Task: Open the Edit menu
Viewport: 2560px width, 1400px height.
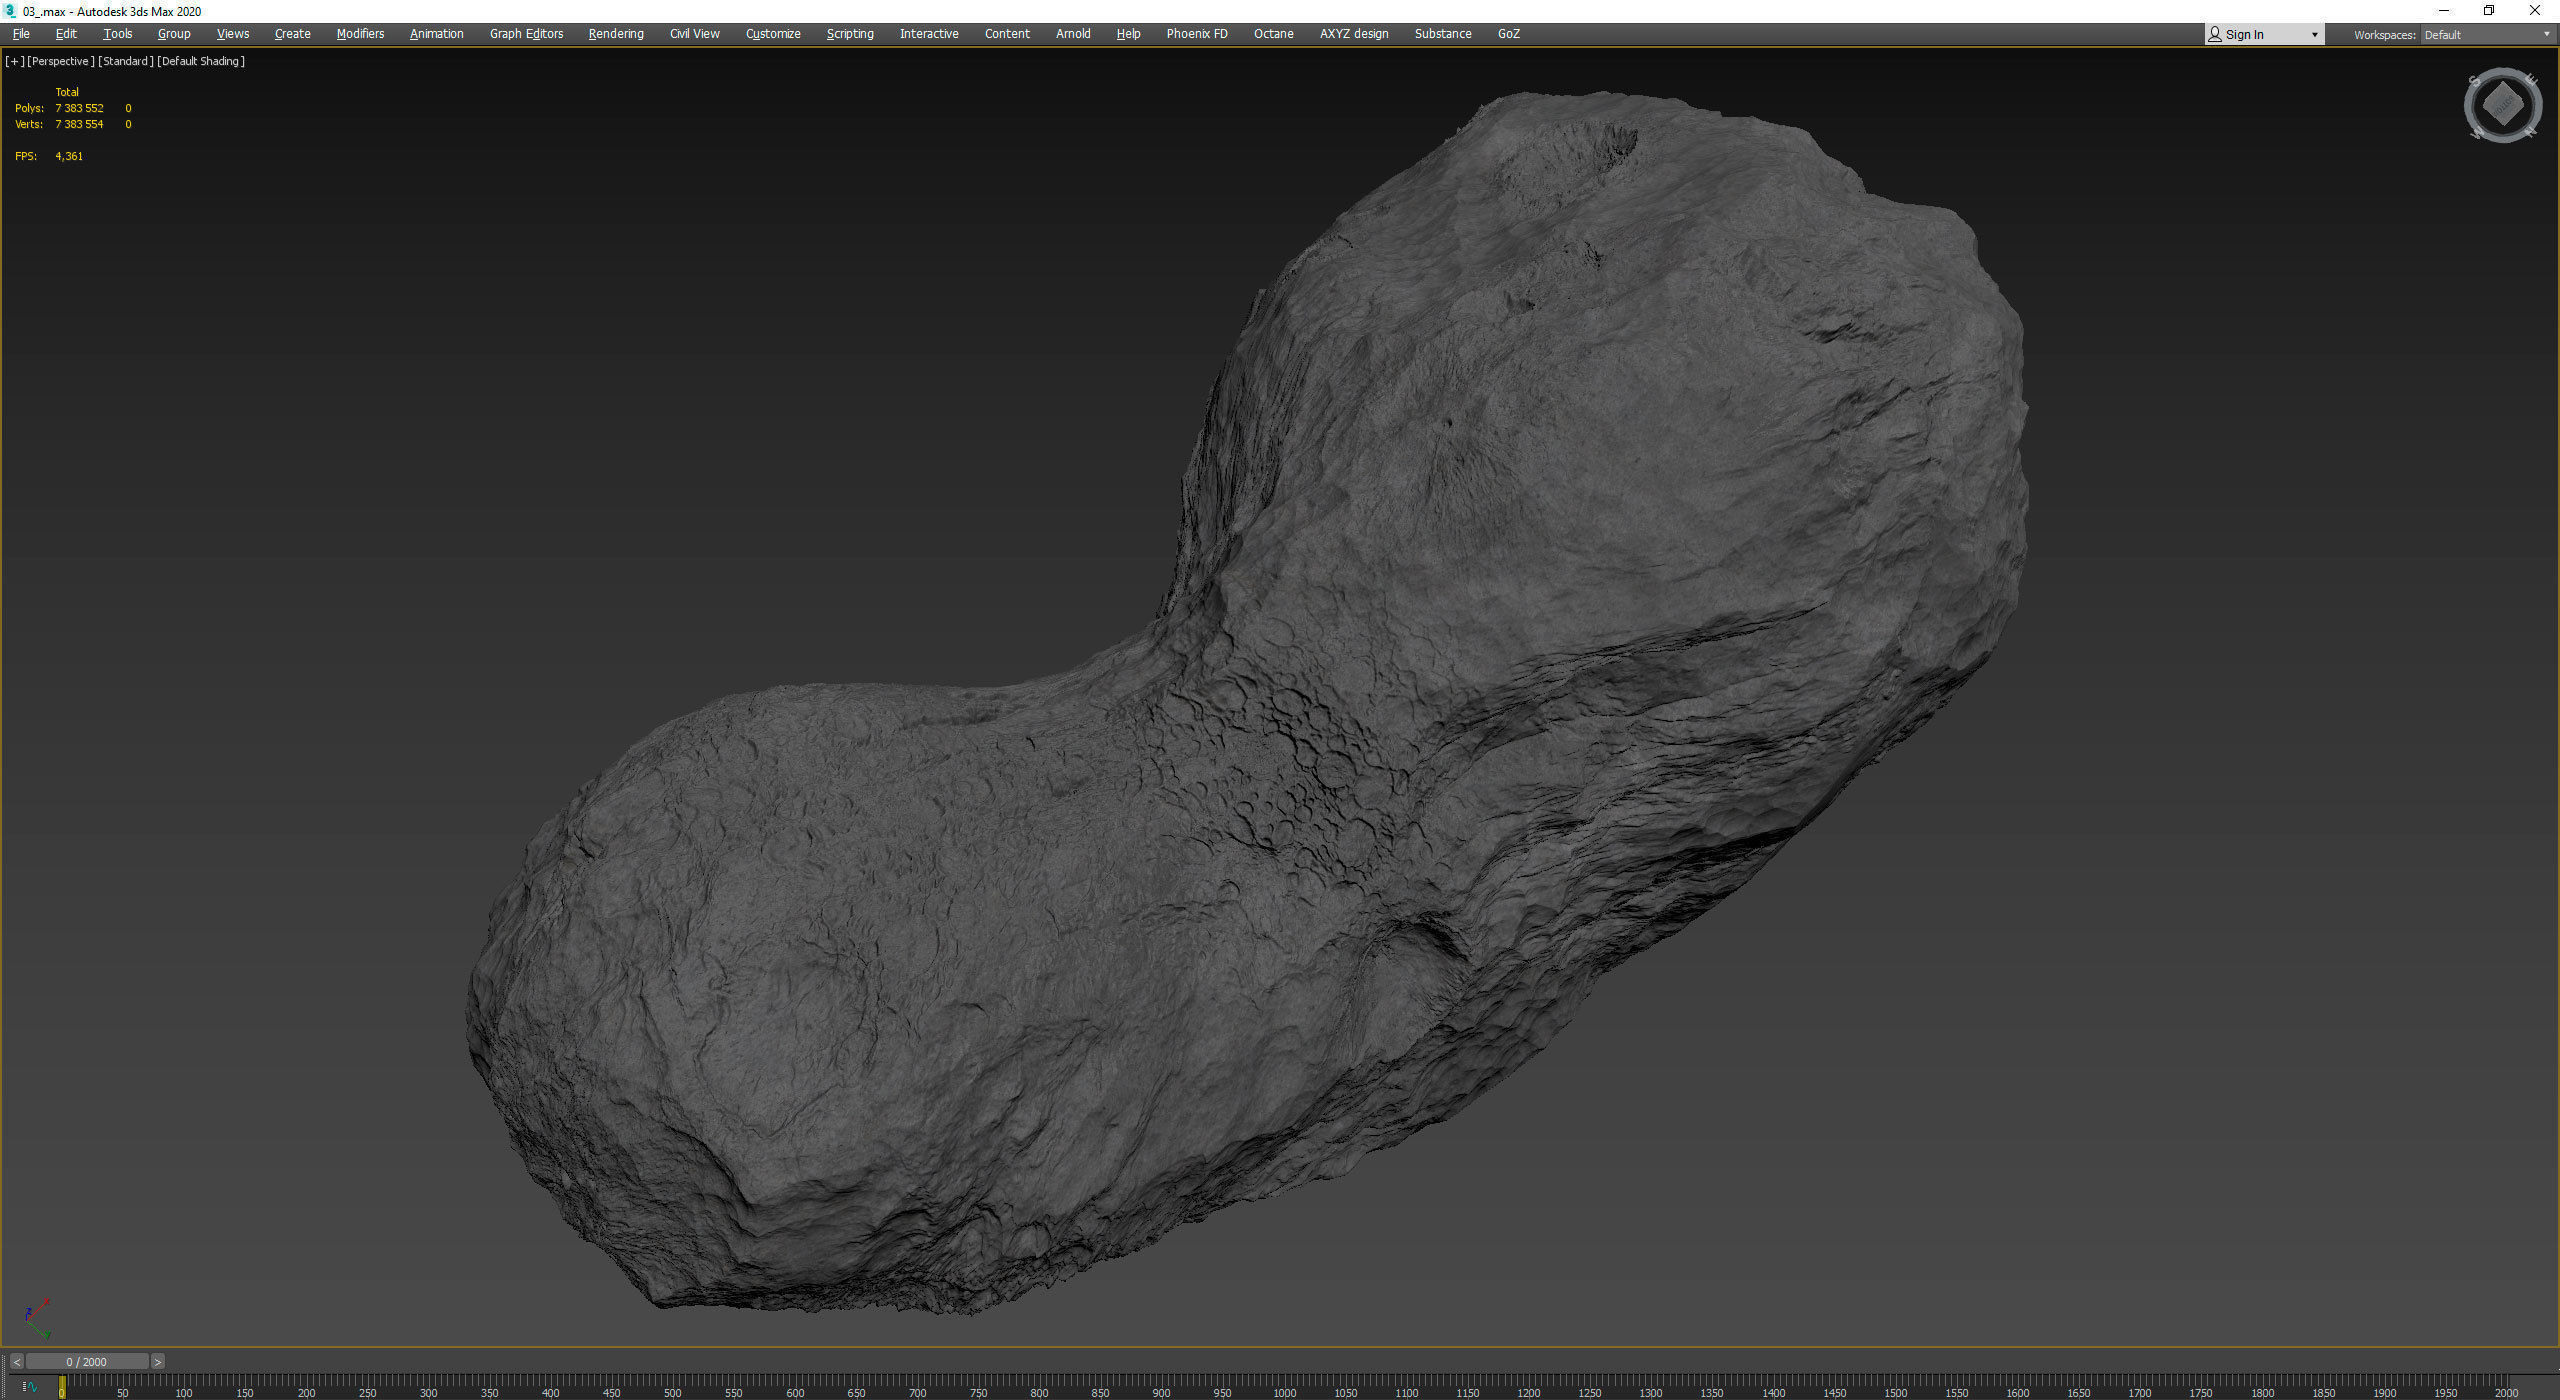Action: [x=66, y=34]
